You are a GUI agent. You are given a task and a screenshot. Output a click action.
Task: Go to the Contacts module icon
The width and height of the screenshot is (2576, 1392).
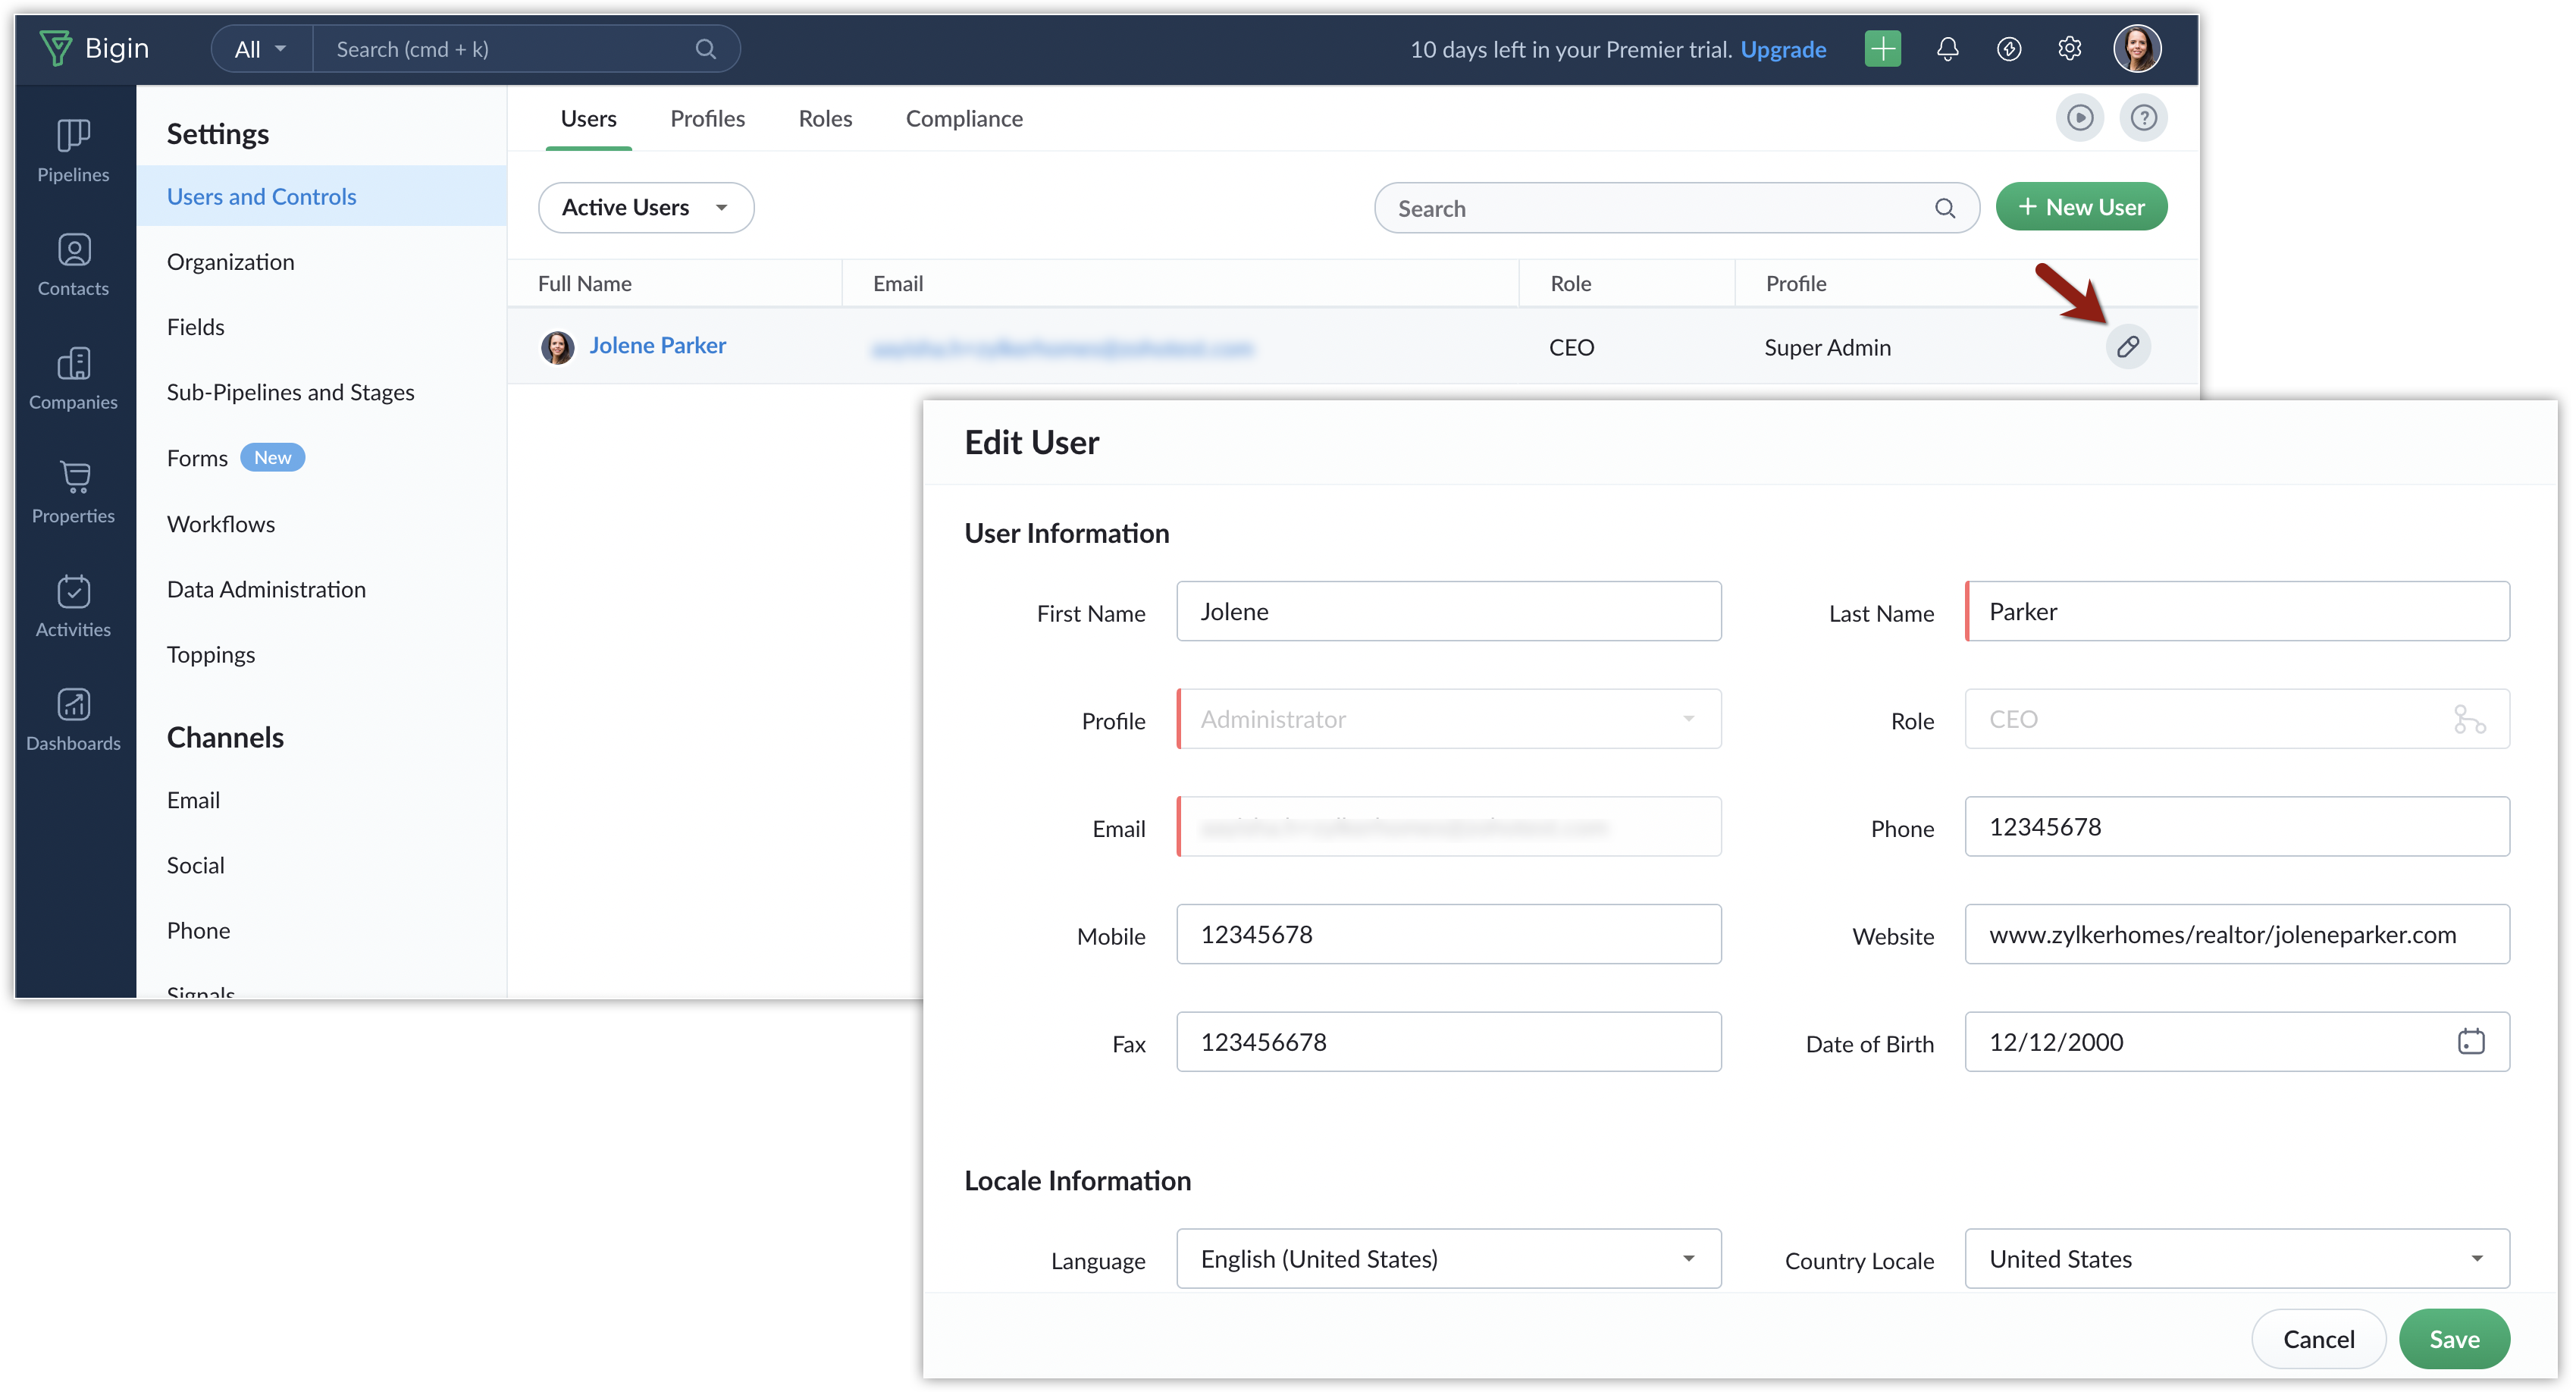73,264
